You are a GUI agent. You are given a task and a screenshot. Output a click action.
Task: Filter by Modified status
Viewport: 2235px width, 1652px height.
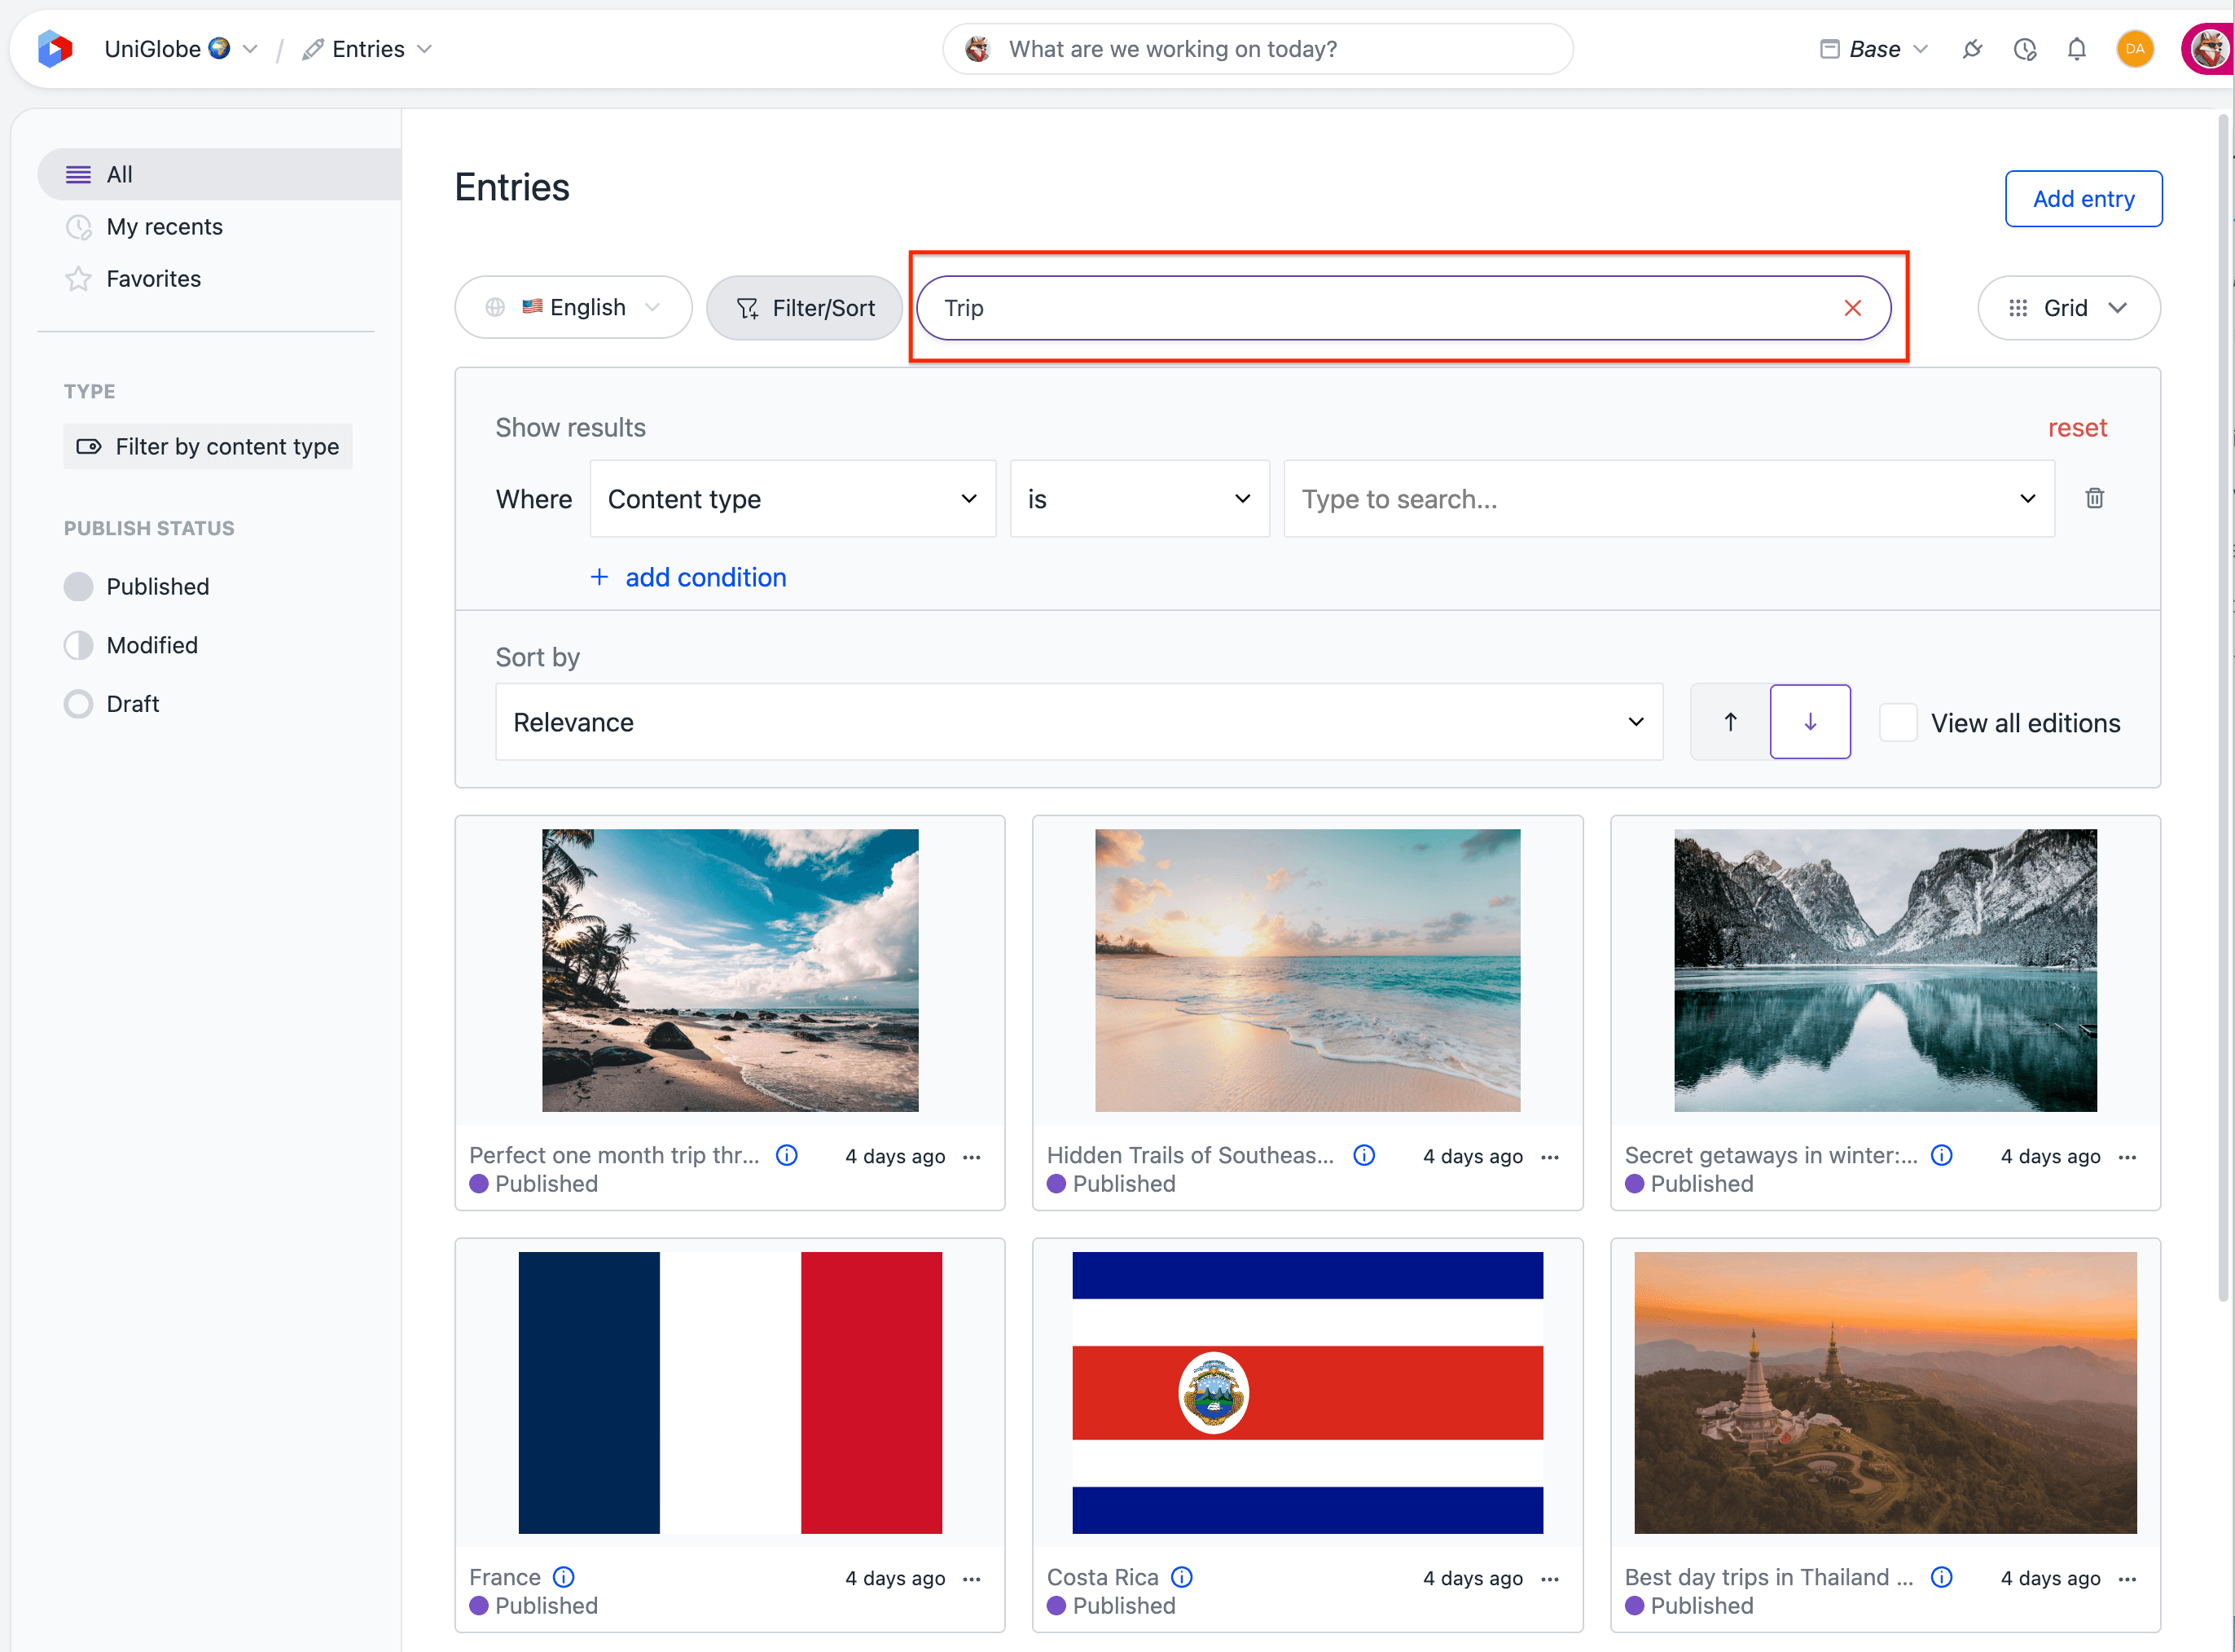tap(131, 645)
